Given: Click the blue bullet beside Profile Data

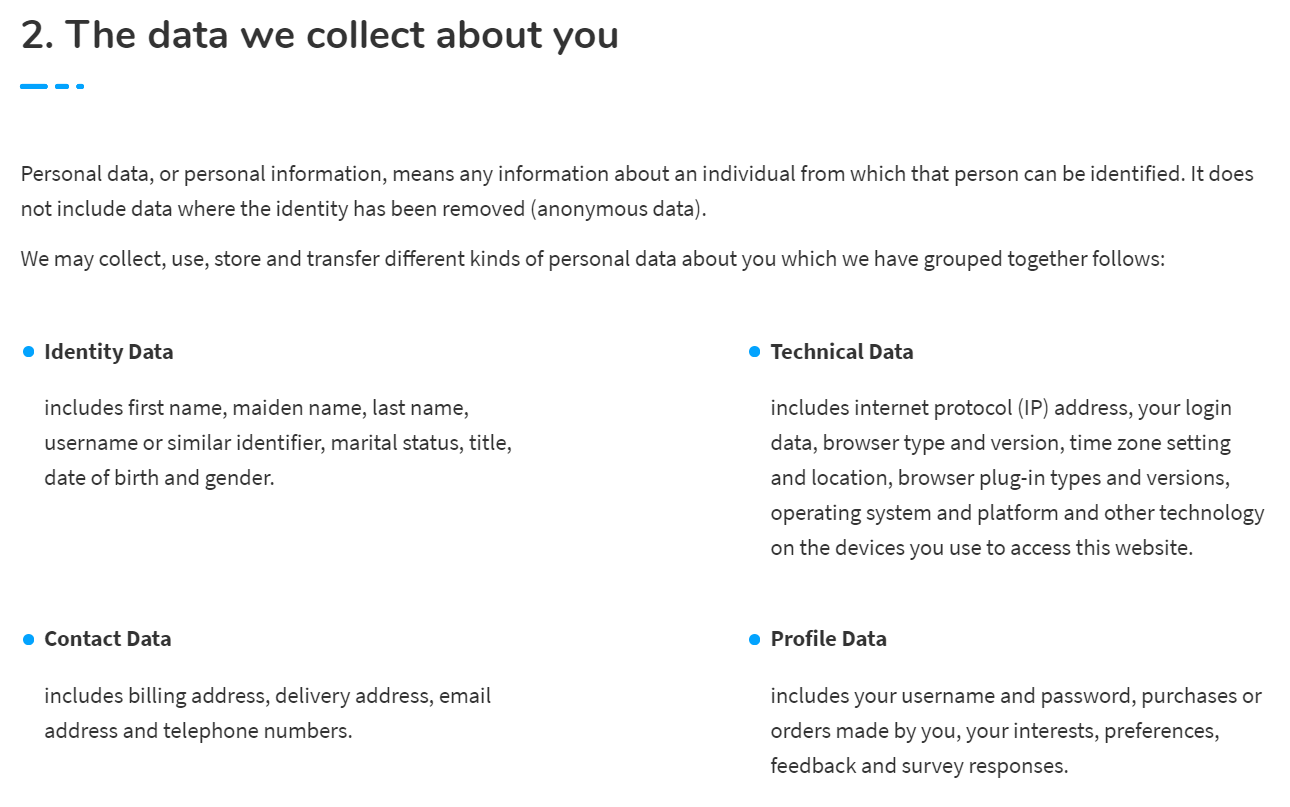Looking at the screenshot, I should click(x=755, y=639).
